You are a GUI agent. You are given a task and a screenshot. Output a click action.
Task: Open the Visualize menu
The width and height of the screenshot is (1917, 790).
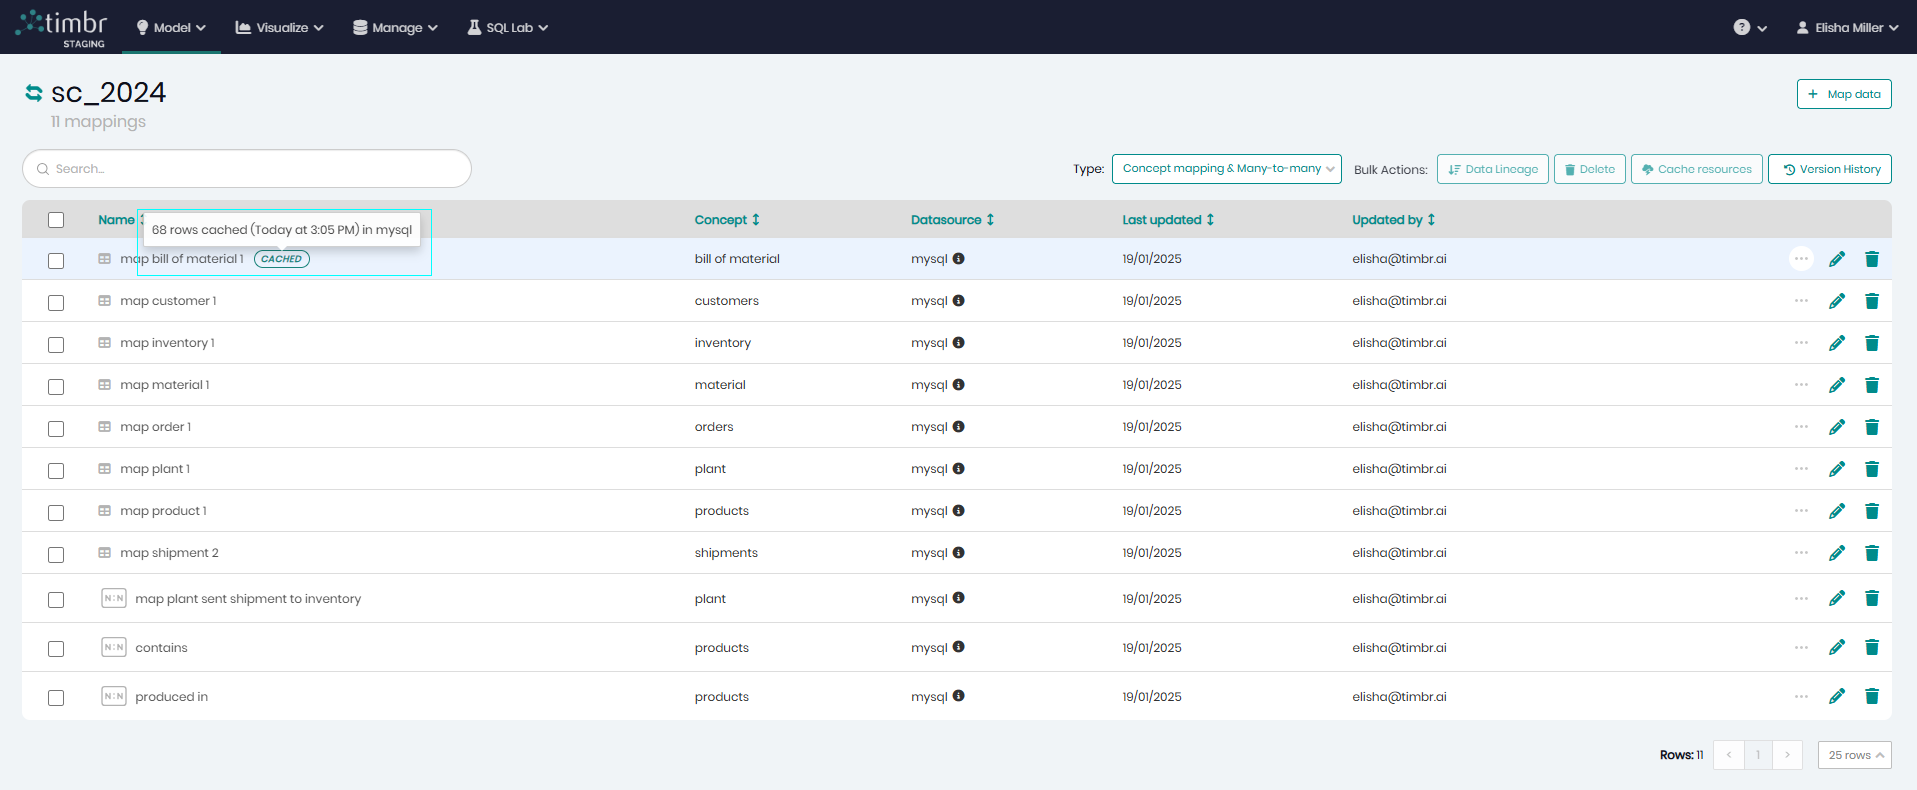pyautogui.click(x=279, y=28)
